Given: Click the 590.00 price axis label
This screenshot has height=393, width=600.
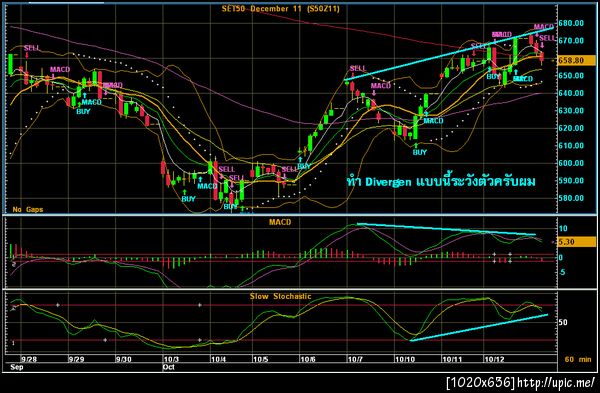Looking at the screenshot, I should tap(571, 181).
